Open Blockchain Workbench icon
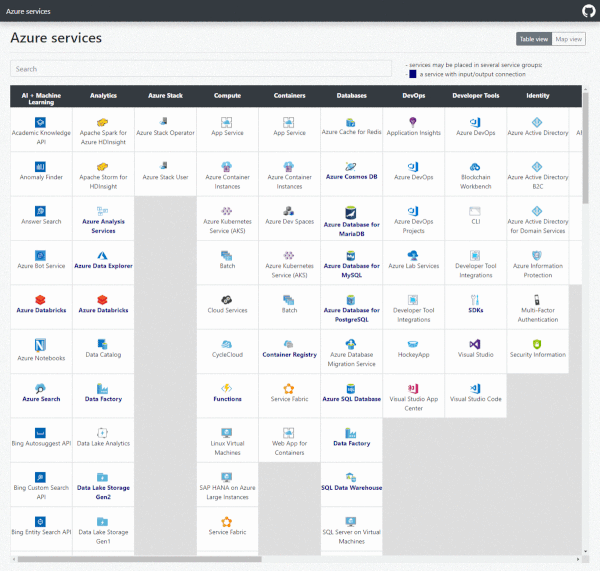 coord(474,167)
